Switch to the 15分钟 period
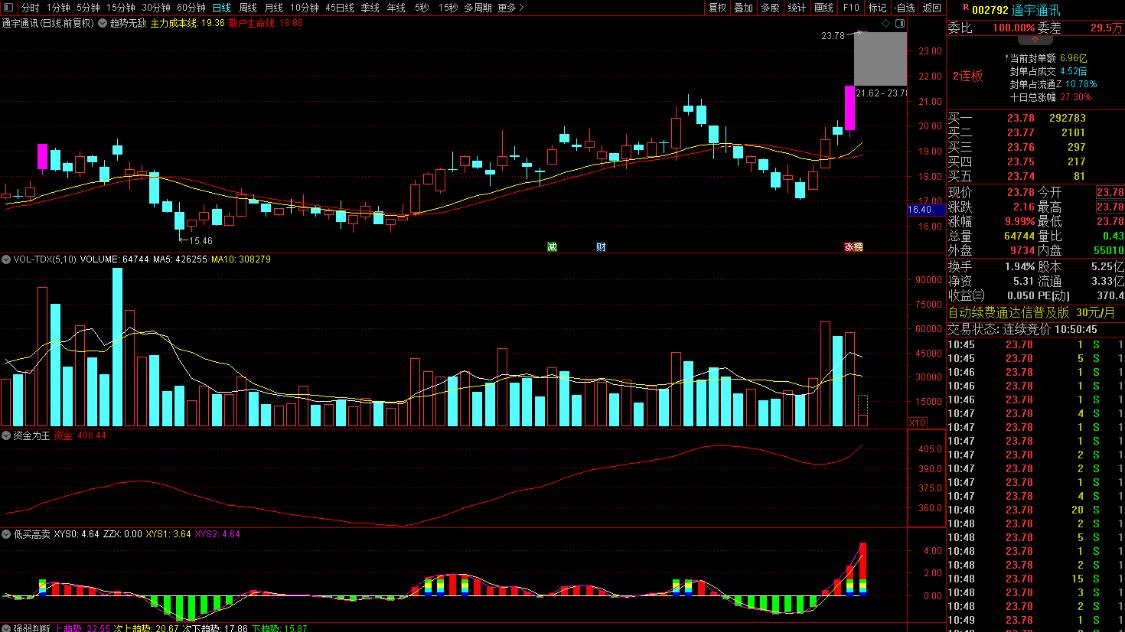Screen dimensions: 1125x632 tap(121, 8)
